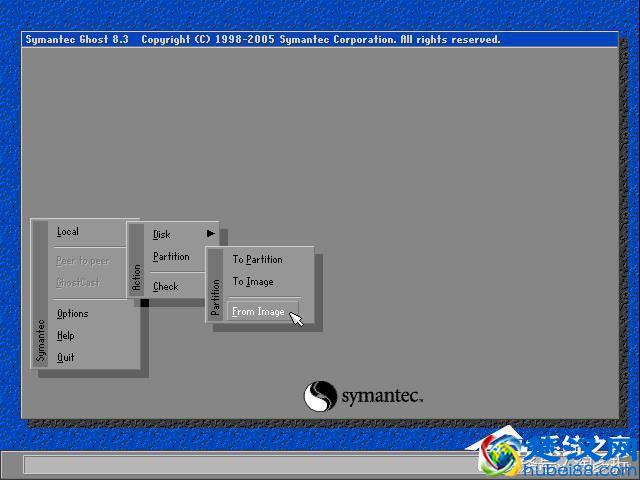
Task: Click the disabled GhostCast menu item
Action: 78,283
